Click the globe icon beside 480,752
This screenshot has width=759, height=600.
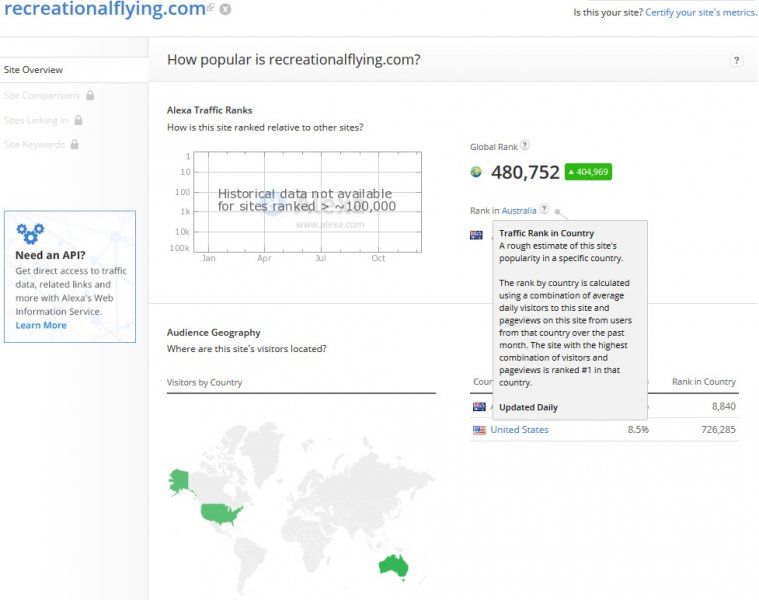click(x=476, y=172)
